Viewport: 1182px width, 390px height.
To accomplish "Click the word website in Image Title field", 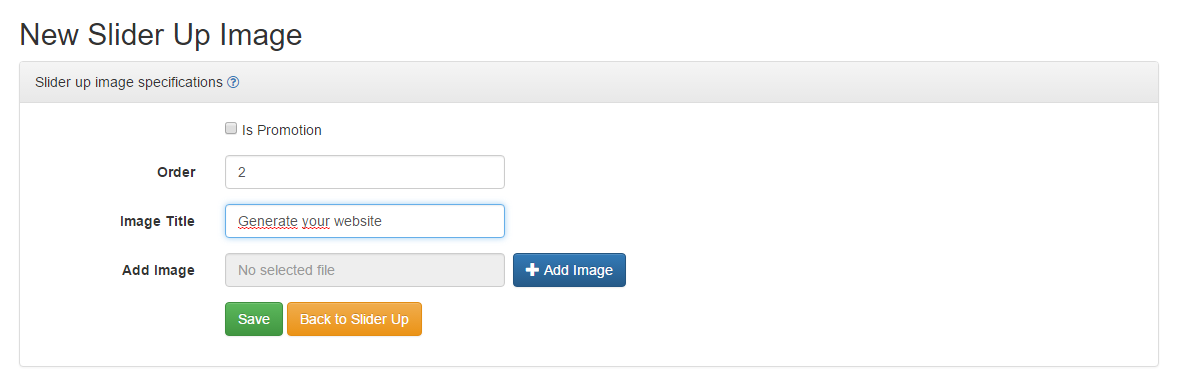I will pos(357,222).
